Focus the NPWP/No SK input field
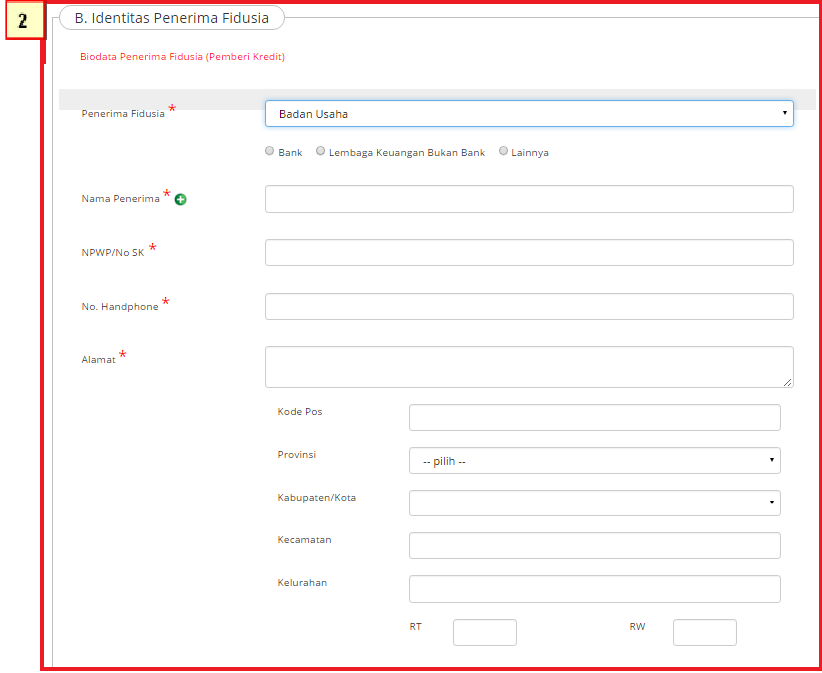Image resolution: width=822 pixels, height=673 pixels. pos(528,253)
